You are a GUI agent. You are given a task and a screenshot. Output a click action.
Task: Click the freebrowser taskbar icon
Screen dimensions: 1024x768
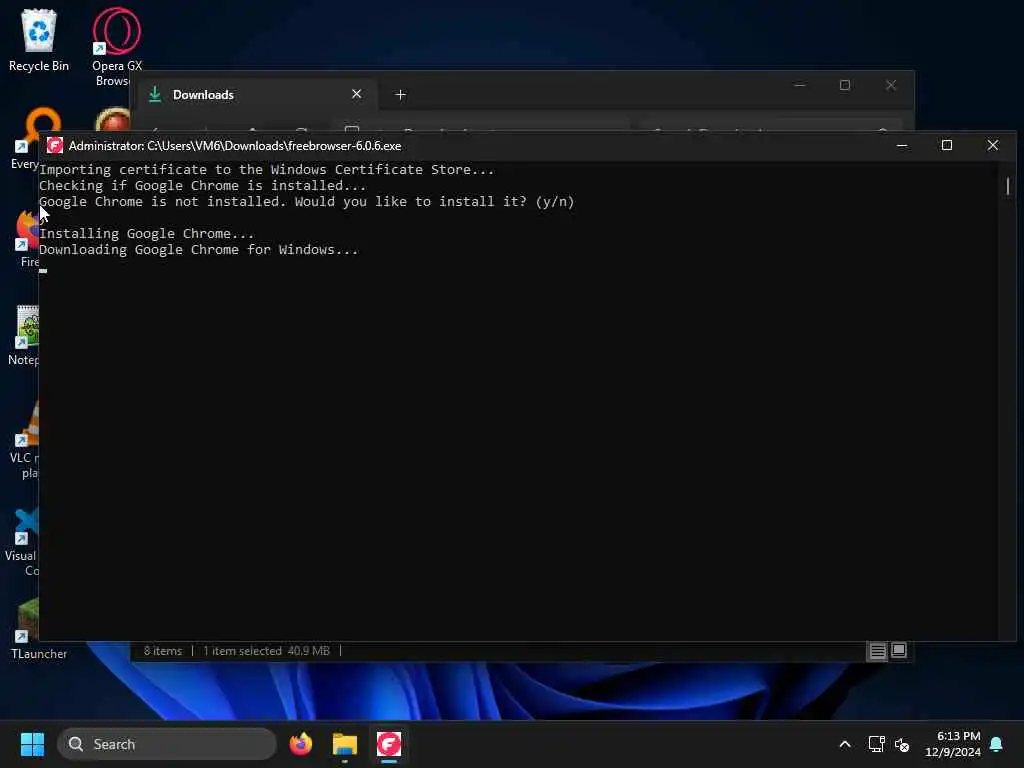point(389,744)
